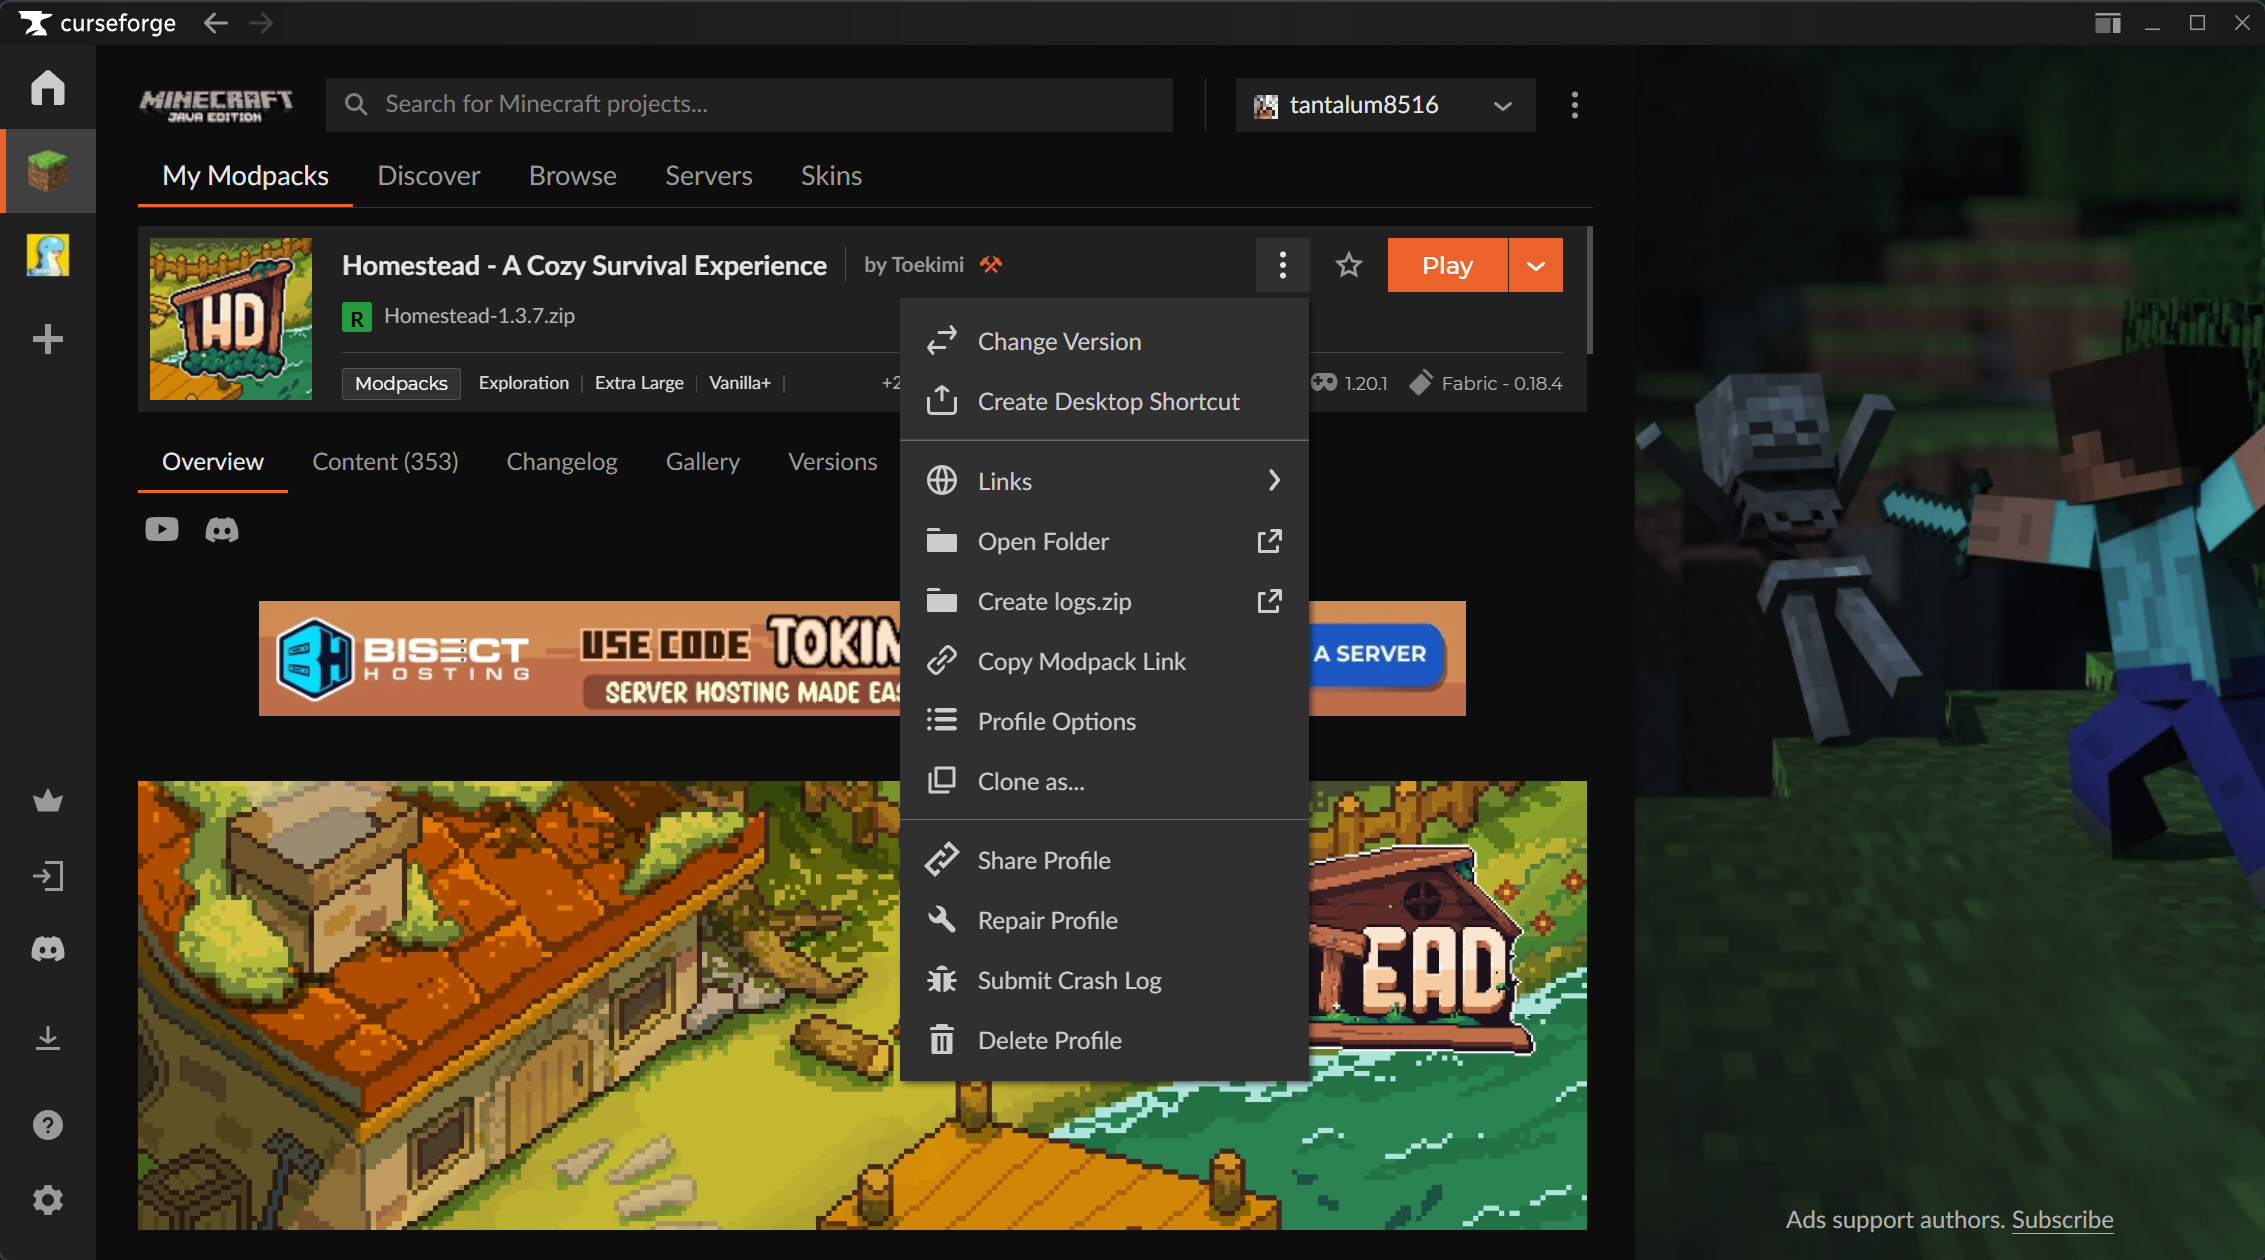This screenshot has width=2265, height=1260.
Task: Click the Vanilla+ category tag
Action: click(740, 383)
